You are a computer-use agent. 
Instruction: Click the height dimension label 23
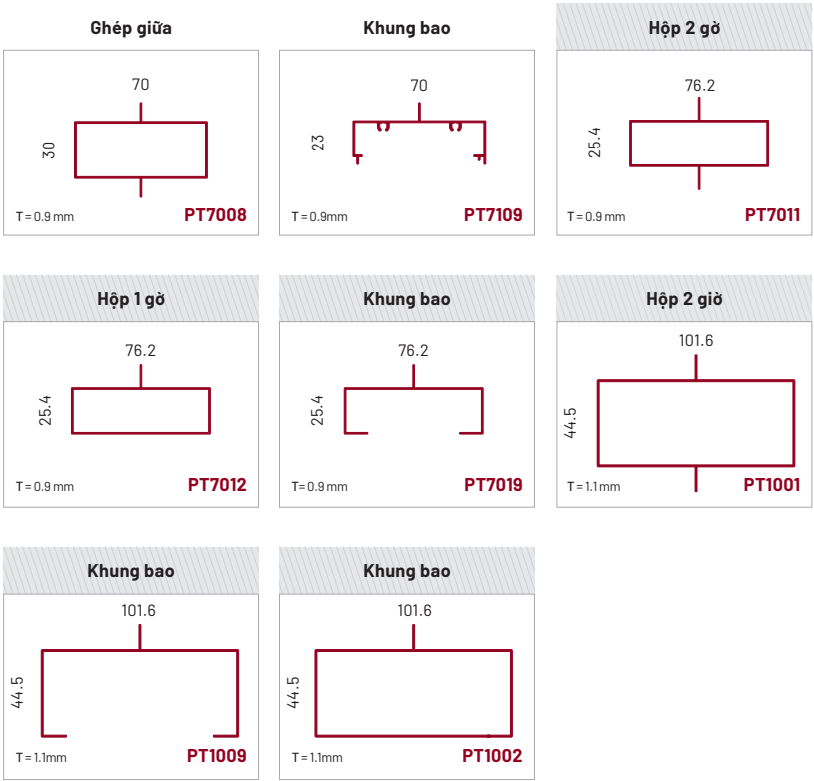coord(319,142)
